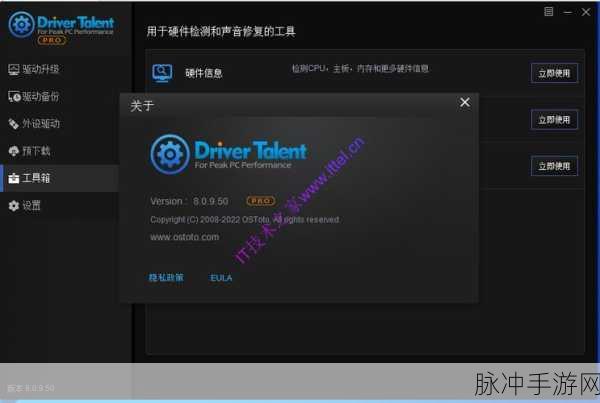Viewport: 600px width, 403px height.
Task: Click the PRO badge next to version
Action: [x=261, y=201]
